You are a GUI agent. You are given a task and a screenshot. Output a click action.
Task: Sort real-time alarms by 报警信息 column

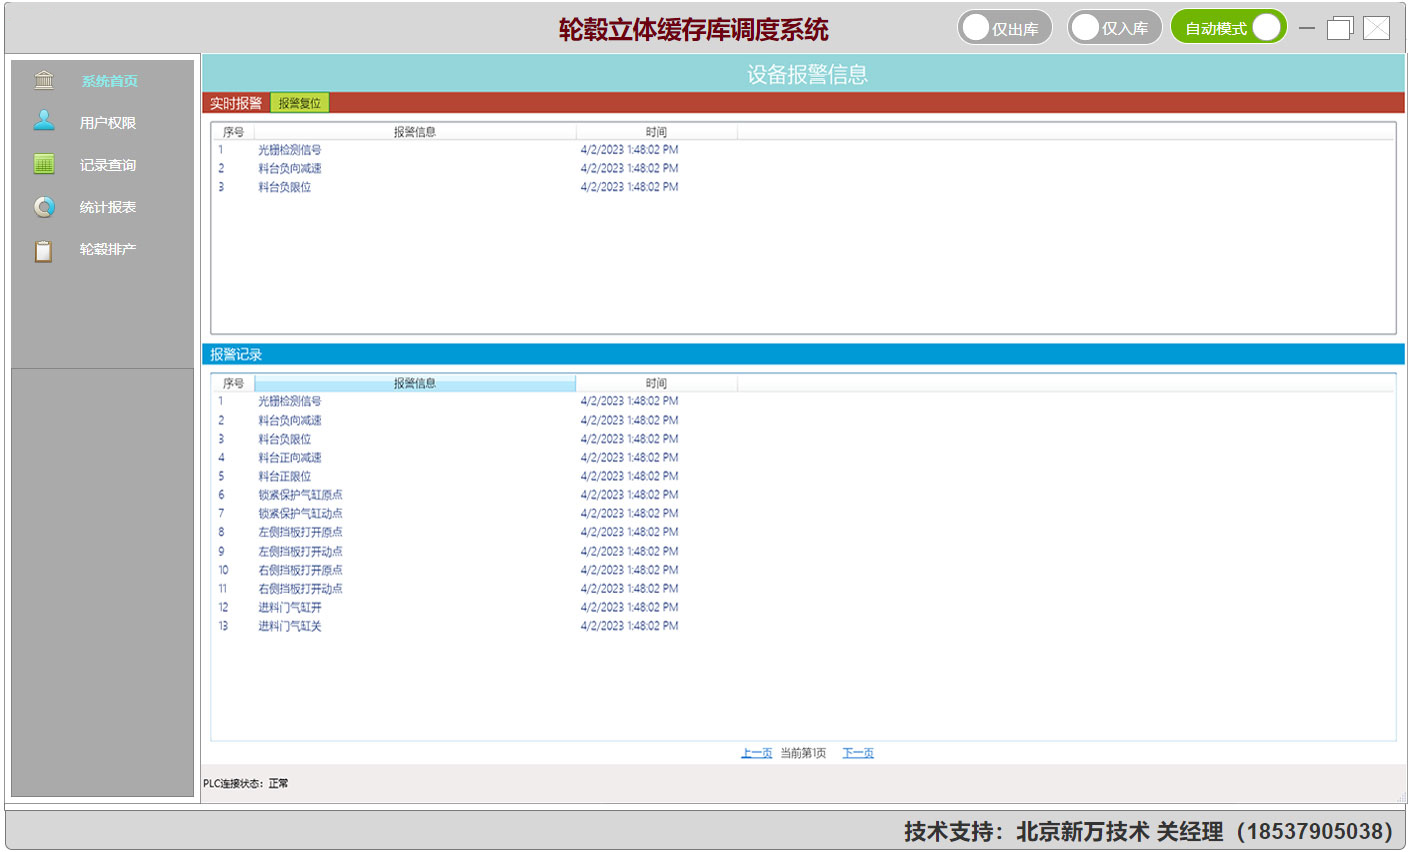415,131
